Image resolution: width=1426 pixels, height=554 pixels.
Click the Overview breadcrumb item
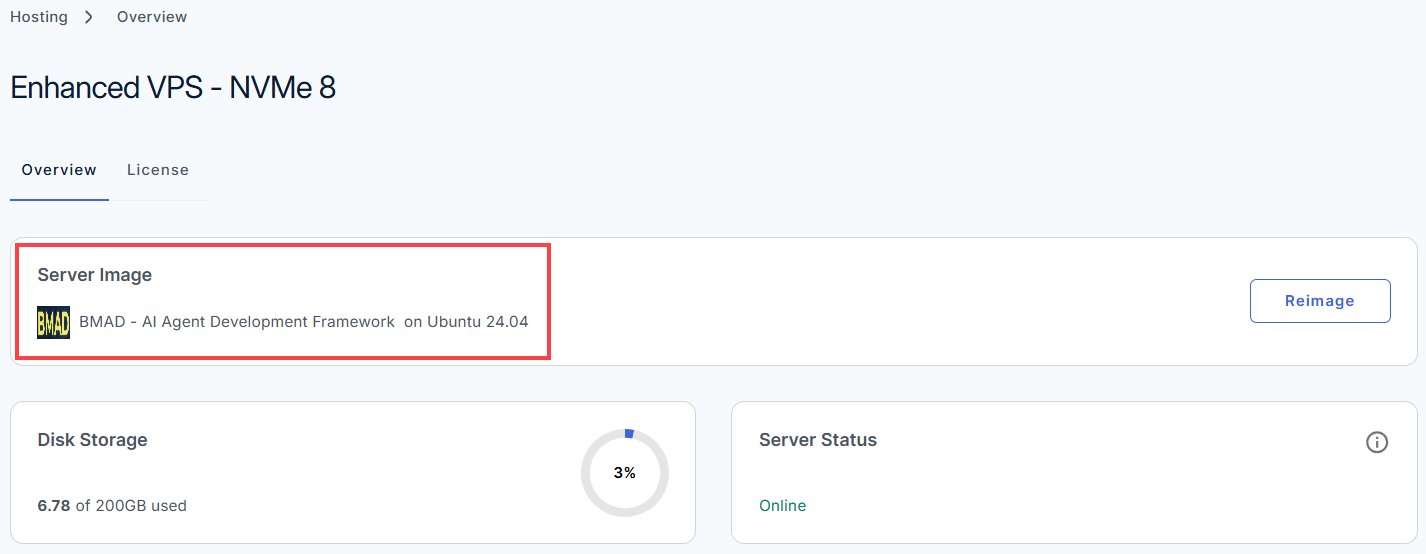click(x=152, y=17)
